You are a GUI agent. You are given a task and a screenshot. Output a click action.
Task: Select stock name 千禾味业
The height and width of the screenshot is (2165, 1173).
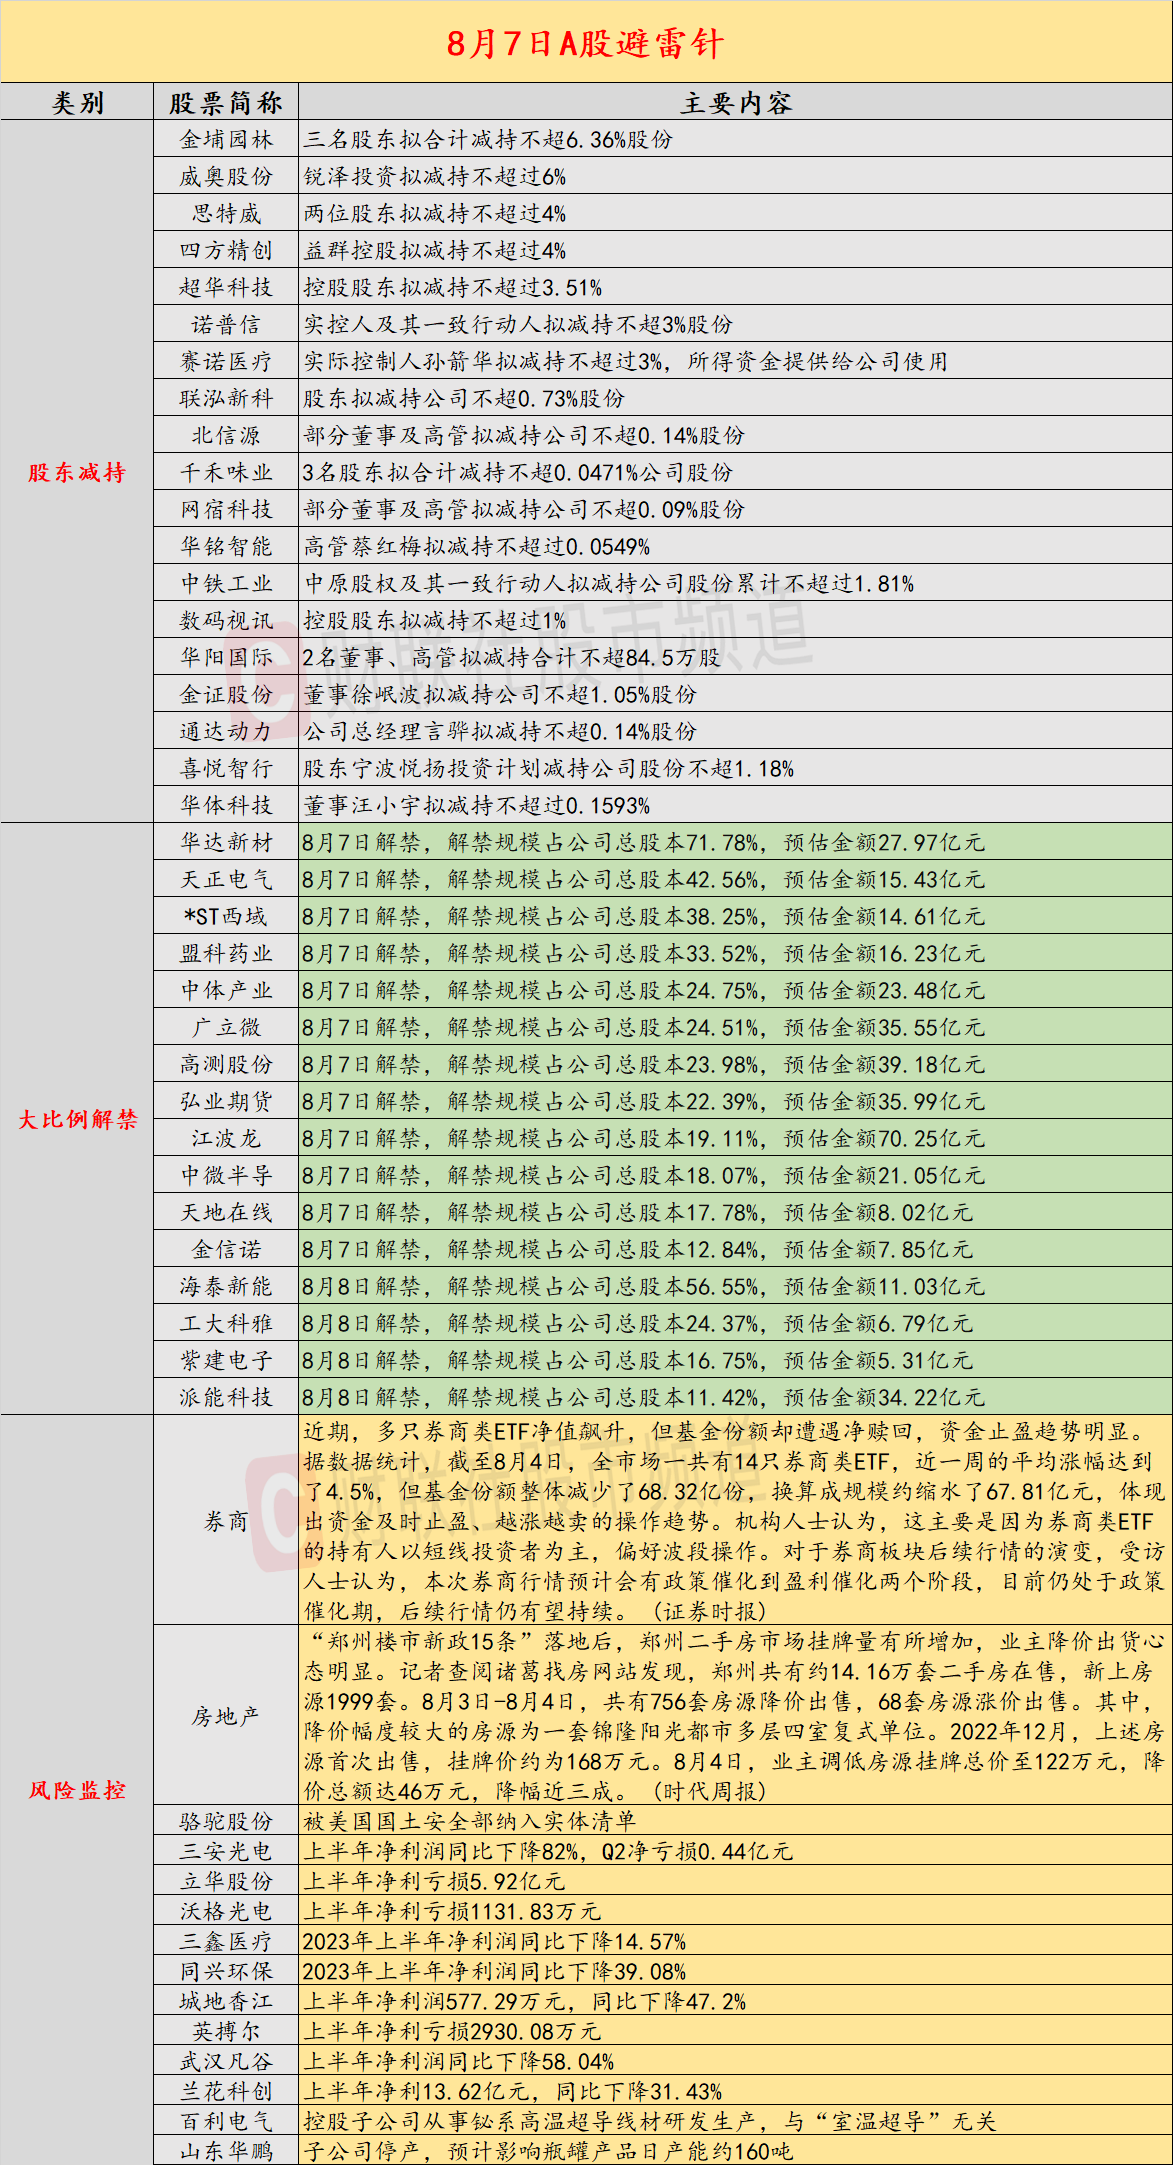[x=226, y=472]
